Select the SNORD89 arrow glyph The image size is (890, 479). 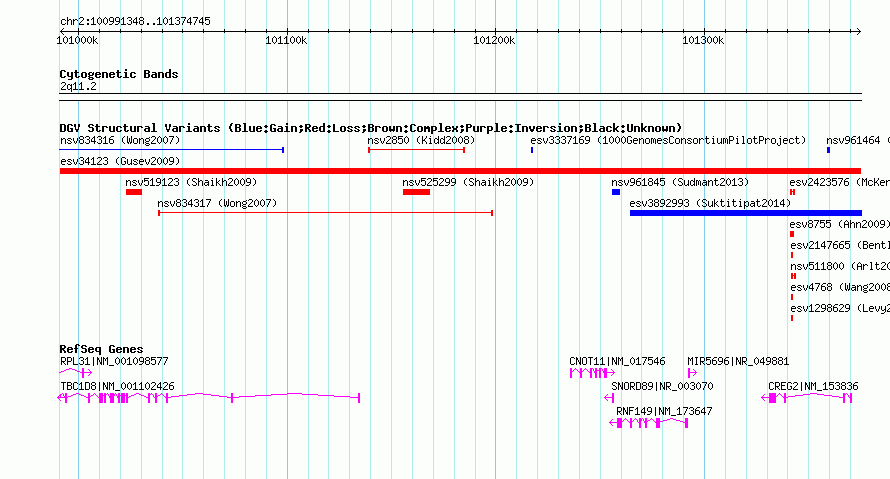tap(610, 398)
